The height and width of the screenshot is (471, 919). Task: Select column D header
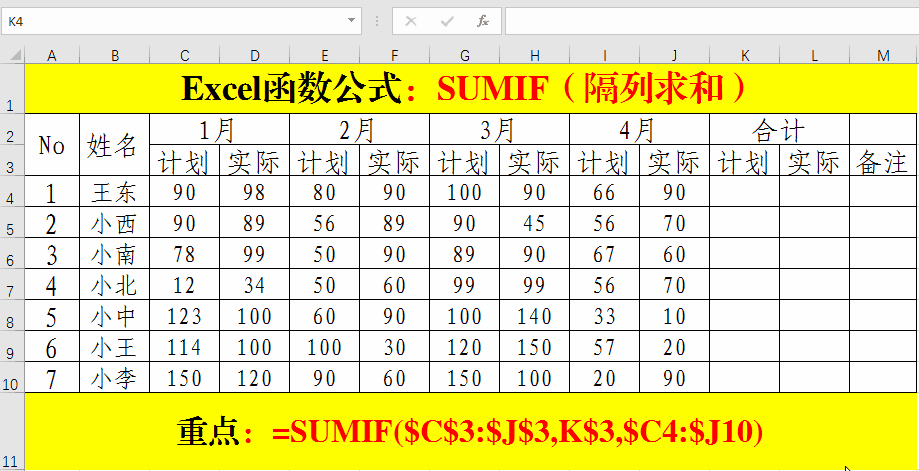255,56
